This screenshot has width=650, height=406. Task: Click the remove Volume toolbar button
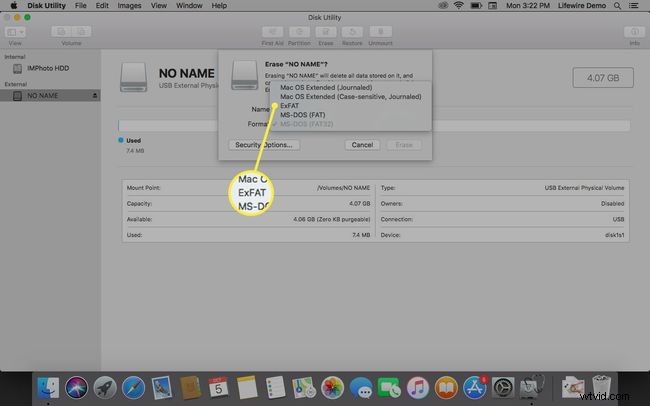tap(81, 32)
